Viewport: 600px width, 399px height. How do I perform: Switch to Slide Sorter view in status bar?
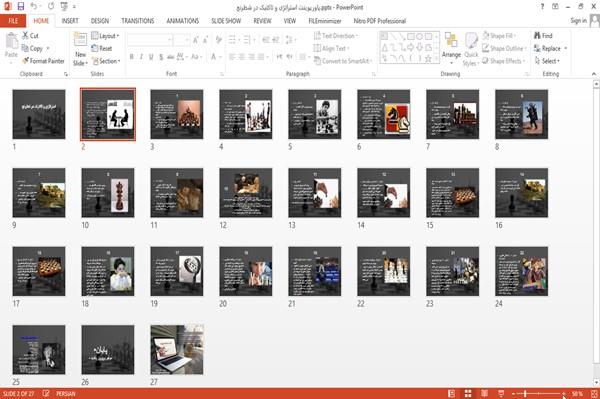(468, 394)
